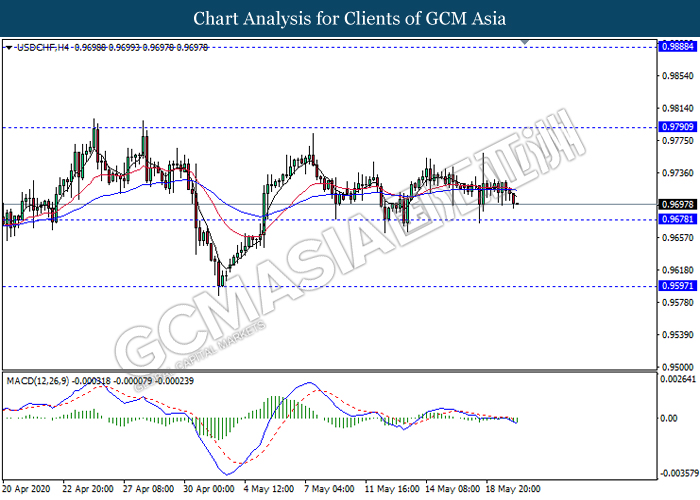
Task: Click the 0.98540 price axis value
Action: tap(678, 76)
